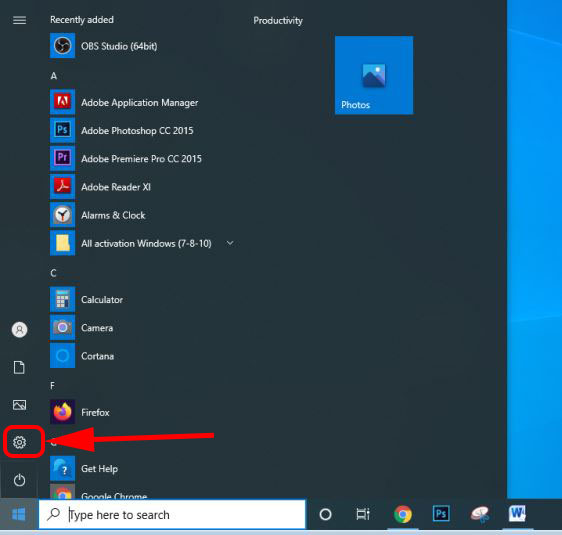Click the user account icon in Start sidebar
Screen dimensions: 562x535
[19, 329]
